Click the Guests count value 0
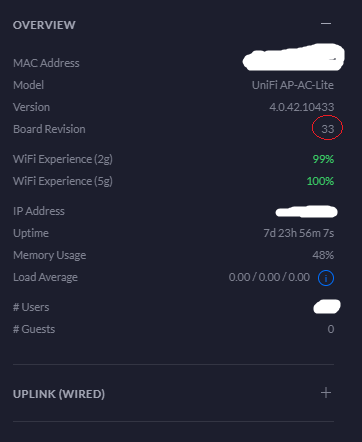 pos(331,329)
